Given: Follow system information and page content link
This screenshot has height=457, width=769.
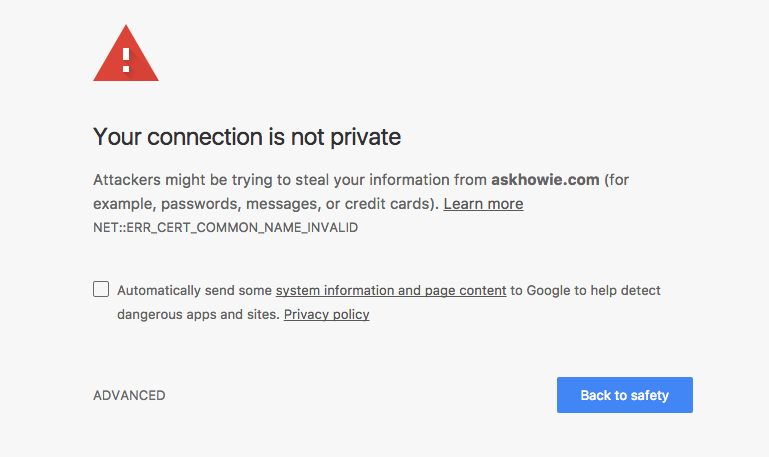Looking at the screenshot, I should coord(391,291).
